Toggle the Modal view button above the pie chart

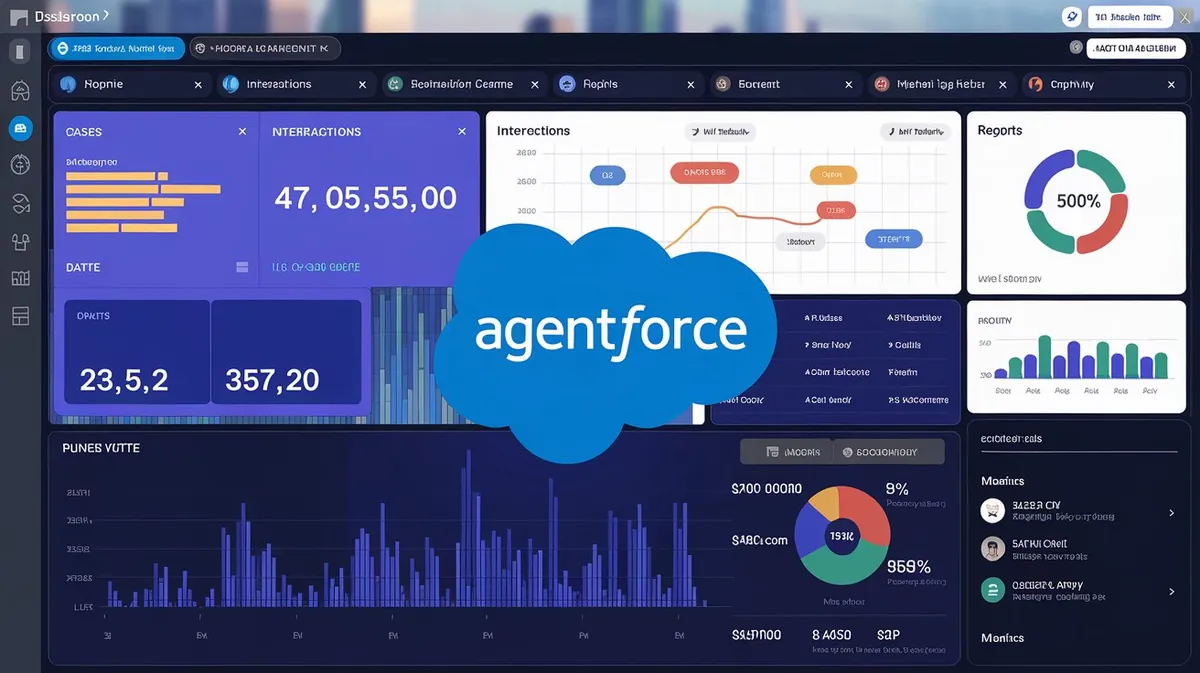(x=789, y=451)
